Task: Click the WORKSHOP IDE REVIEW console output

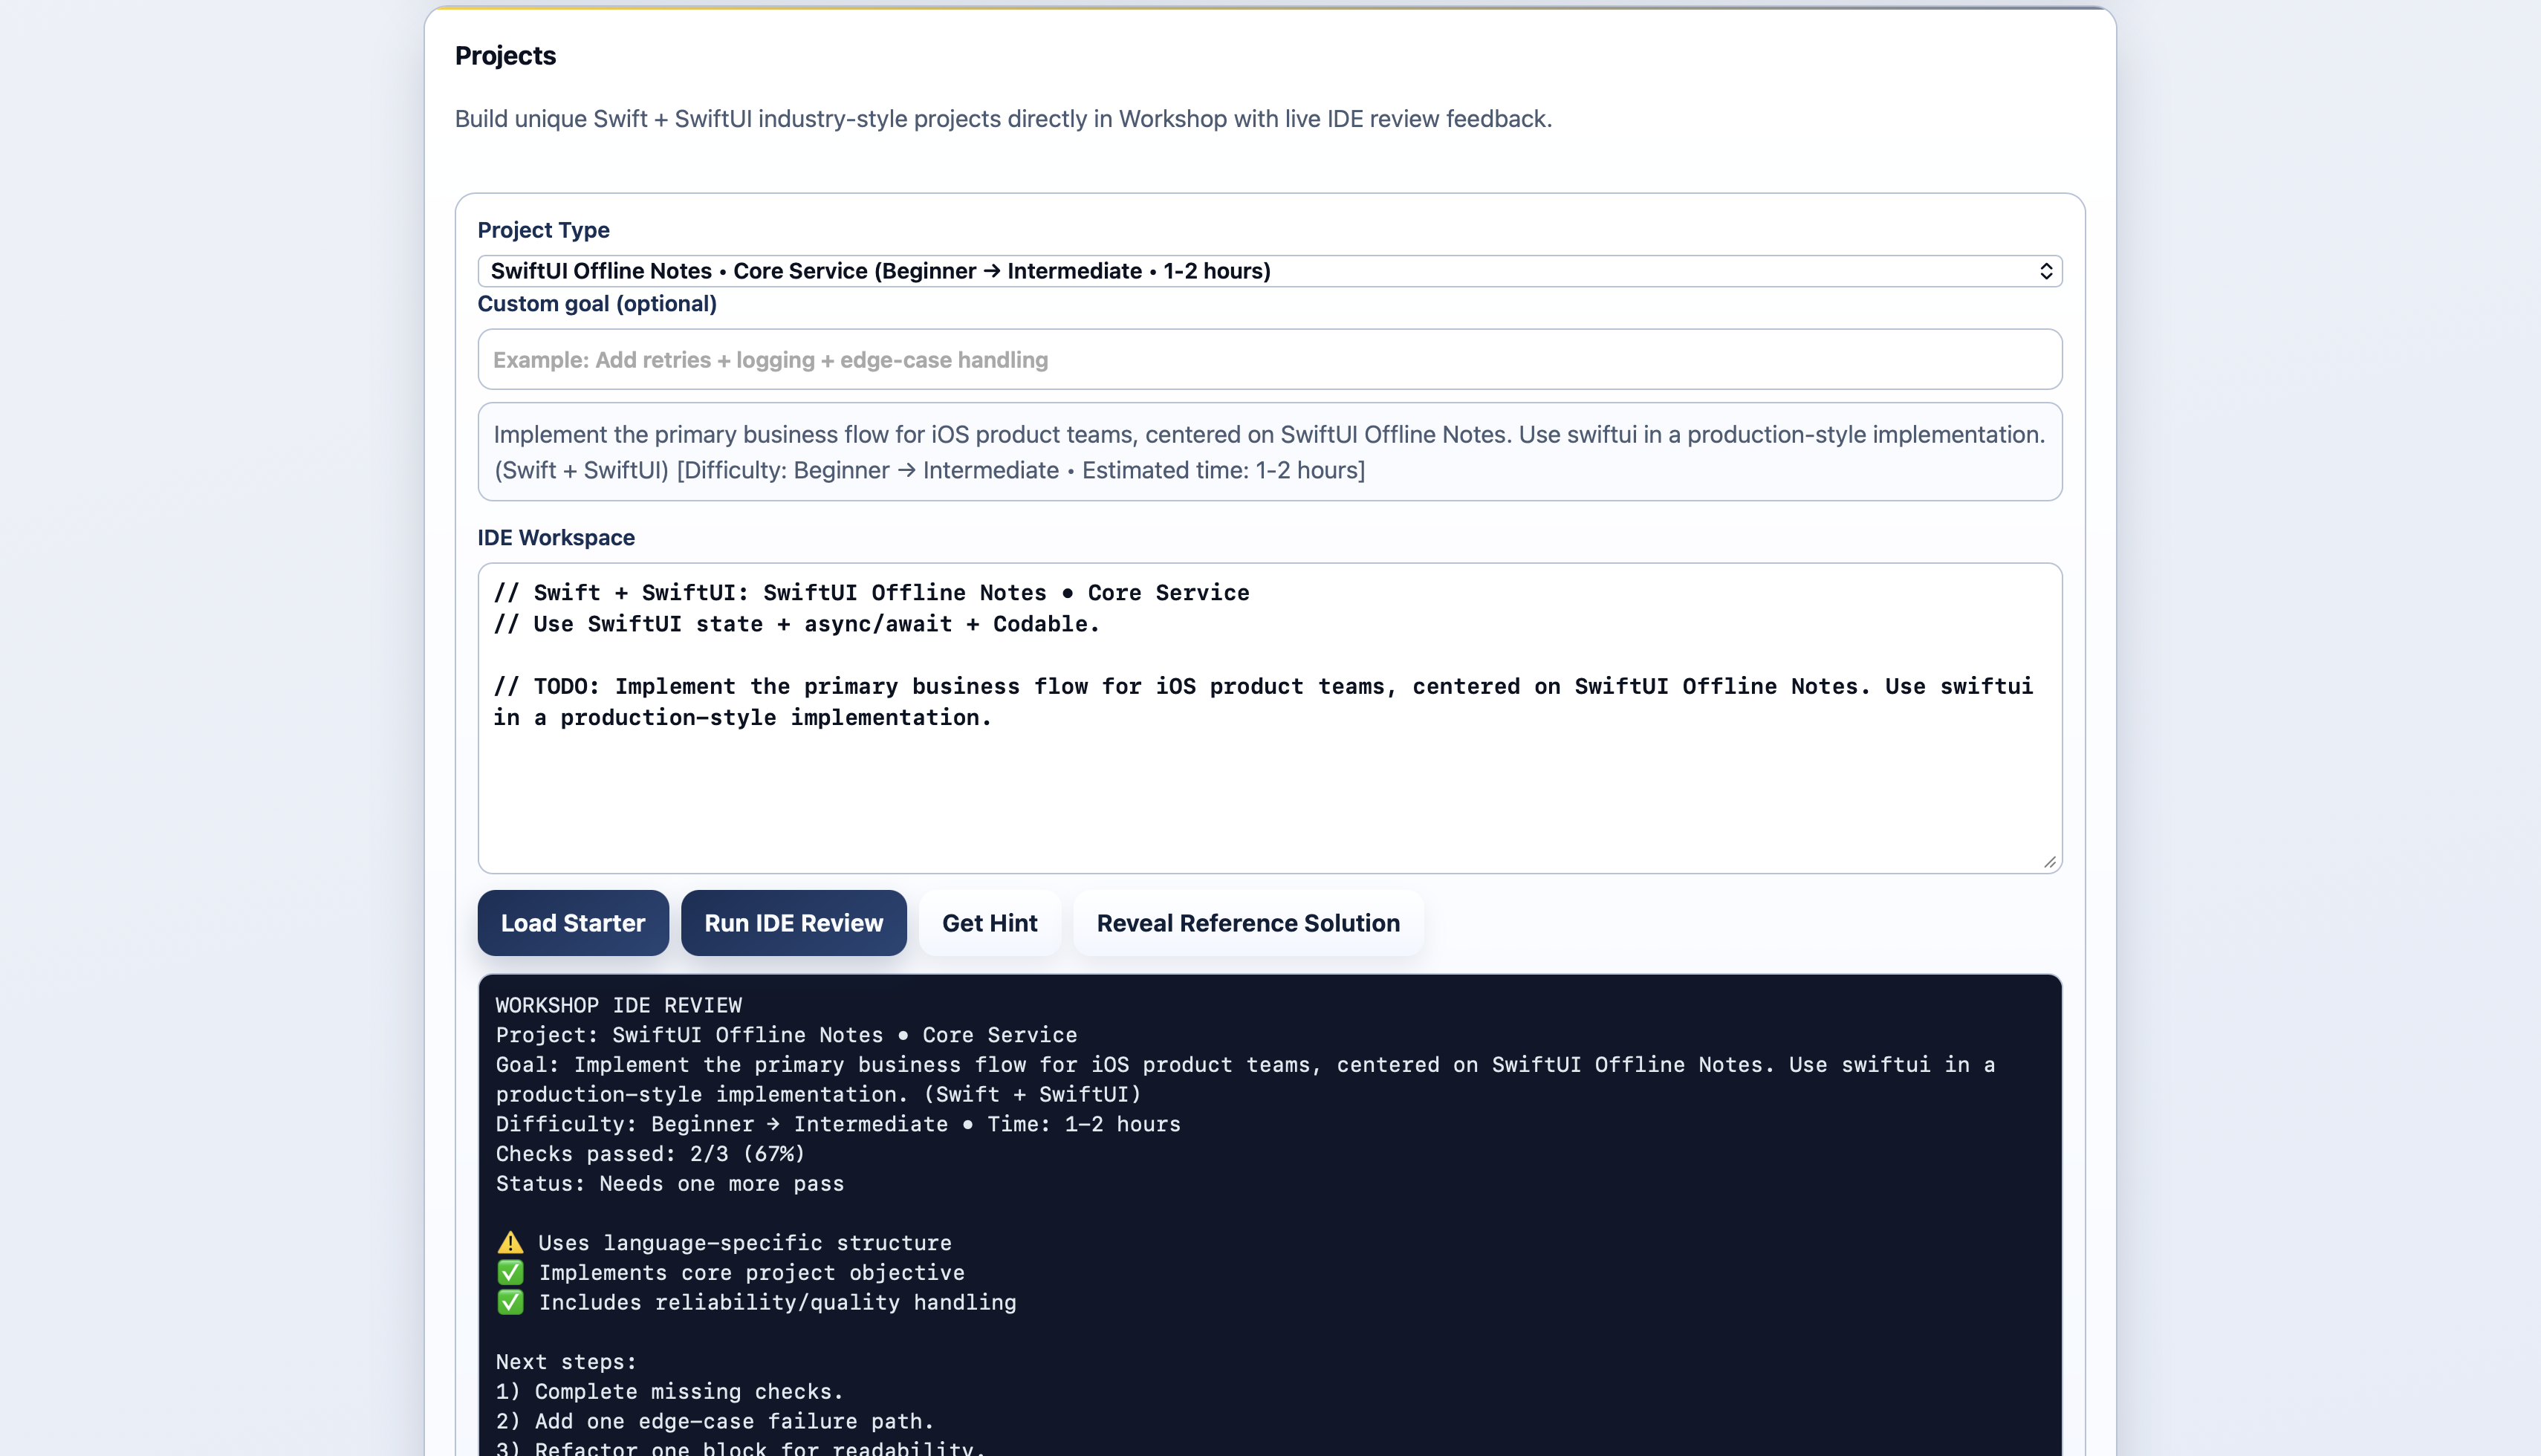Action: [618, 1005]
